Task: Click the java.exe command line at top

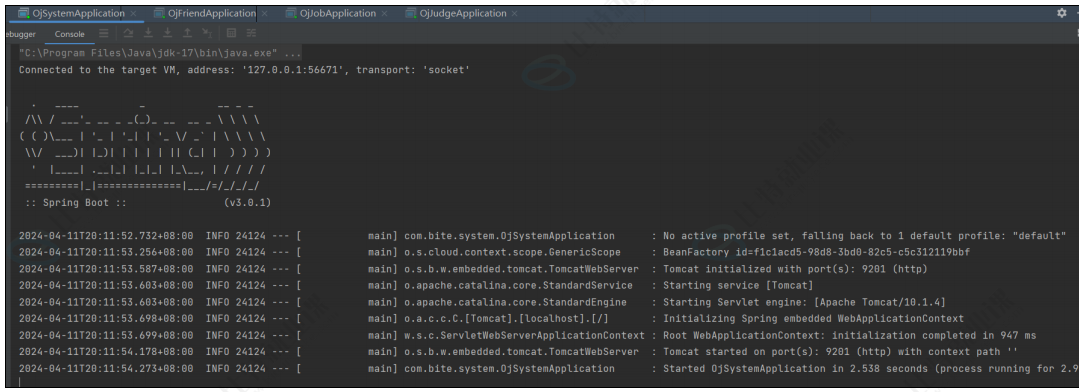Action: coord(160,53)
